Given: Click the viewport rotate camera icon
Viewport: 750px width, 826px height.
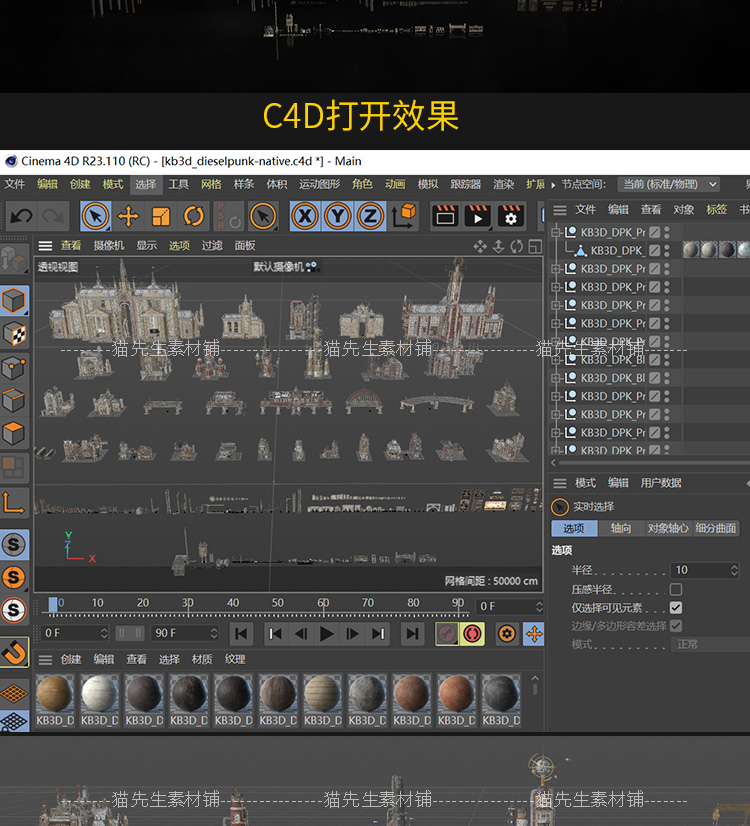Looking at the screenshot, I should coord(517,246).
